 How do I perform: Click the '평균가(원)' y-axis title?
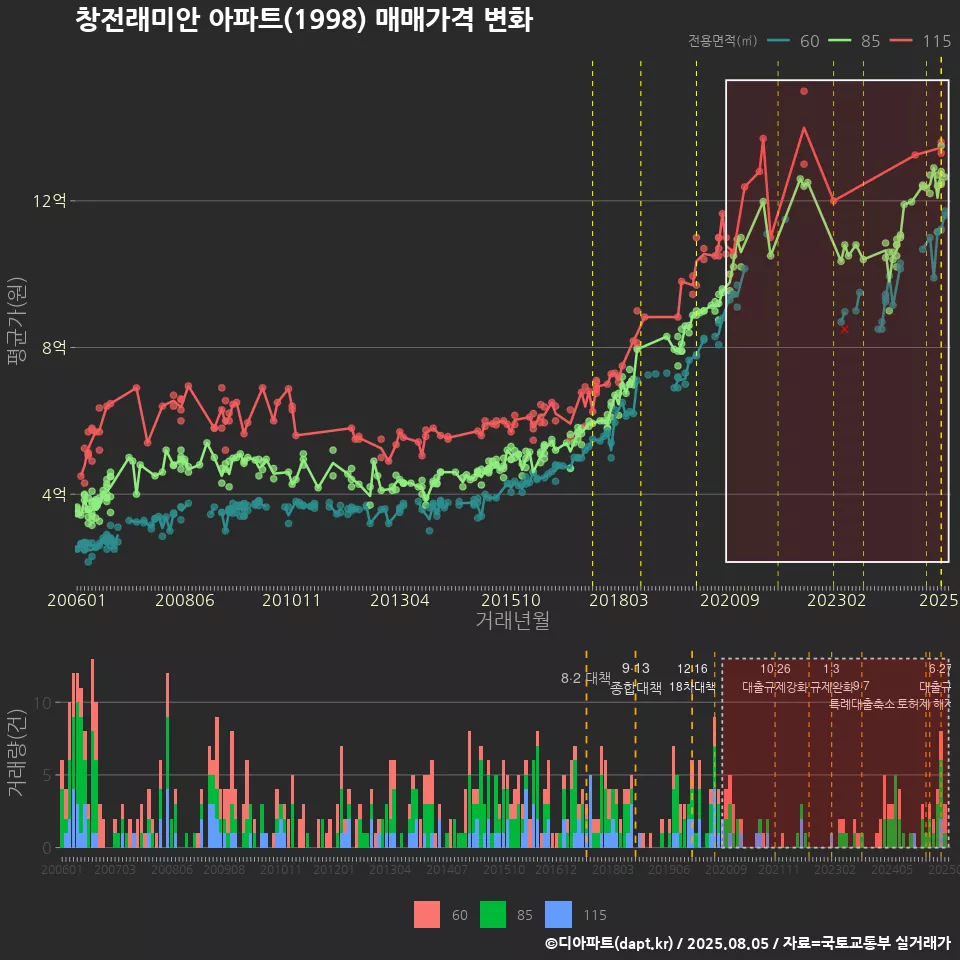point(17,321)
